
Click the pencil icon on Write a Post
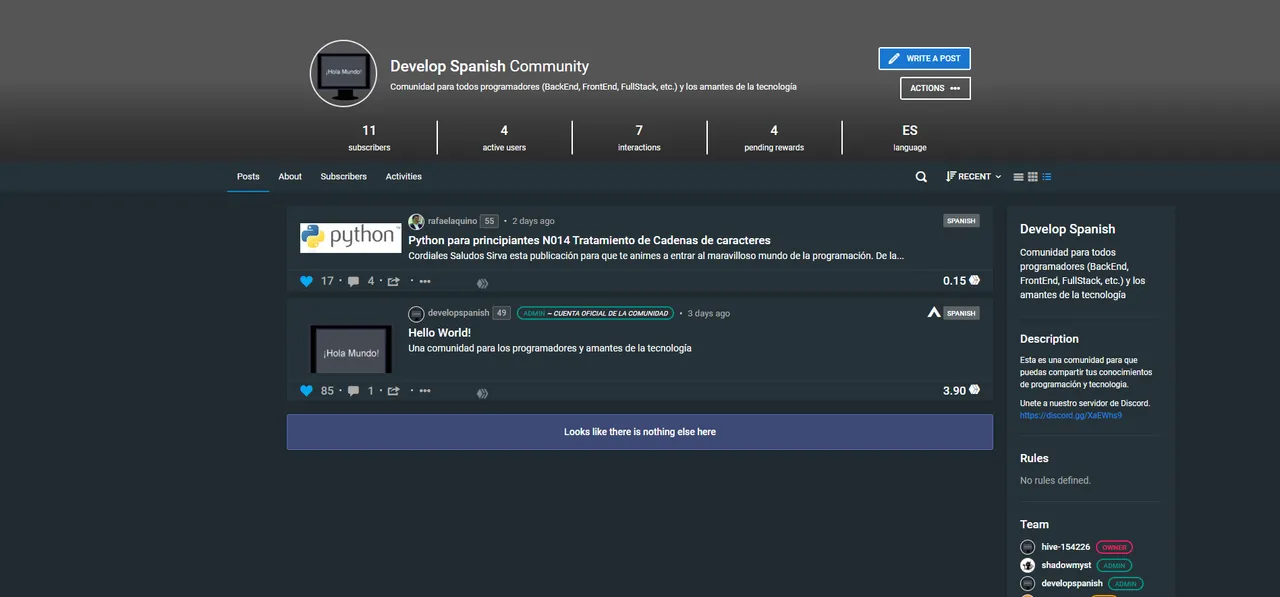click(894, 59)
